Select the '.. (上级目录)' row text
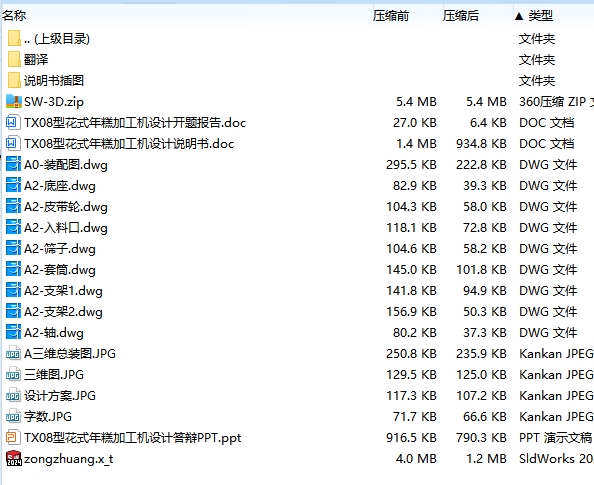The image size is (594, 485). [x=57, y=39]
